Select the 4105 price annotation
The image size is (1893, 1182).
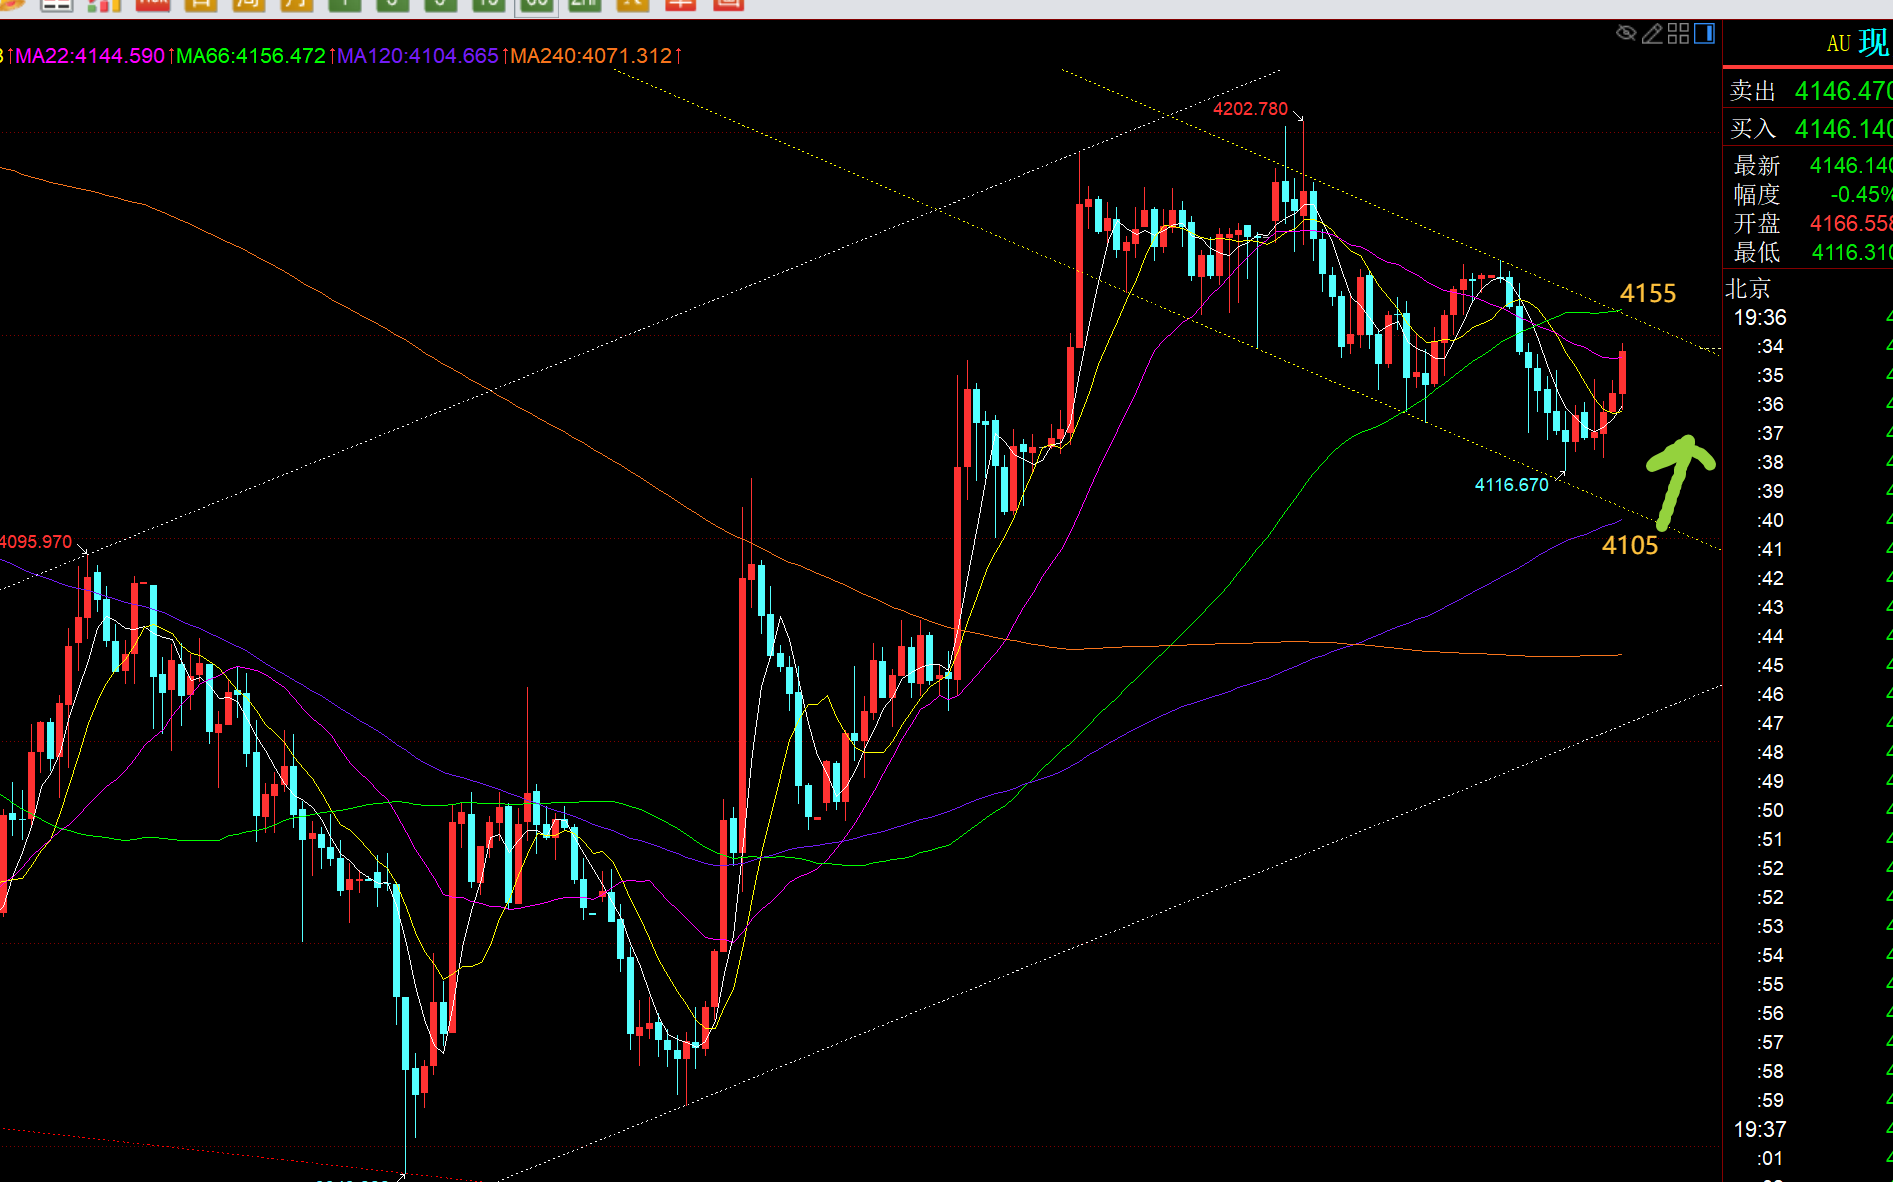(1630, 545)
